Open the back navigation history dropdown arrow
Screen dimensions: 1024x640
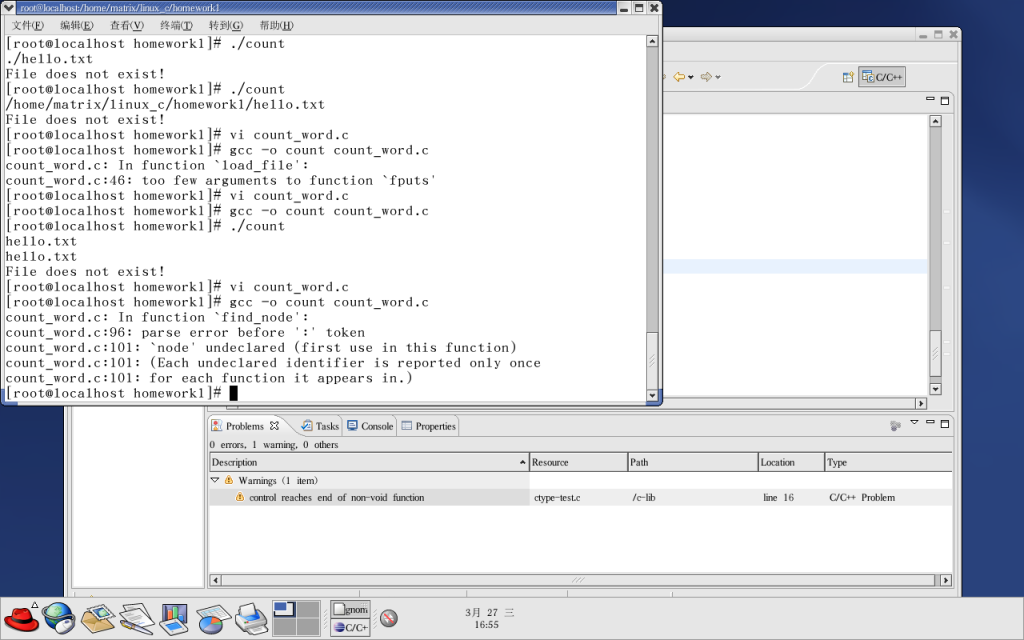pyautogui.click(x=691, y=77)
